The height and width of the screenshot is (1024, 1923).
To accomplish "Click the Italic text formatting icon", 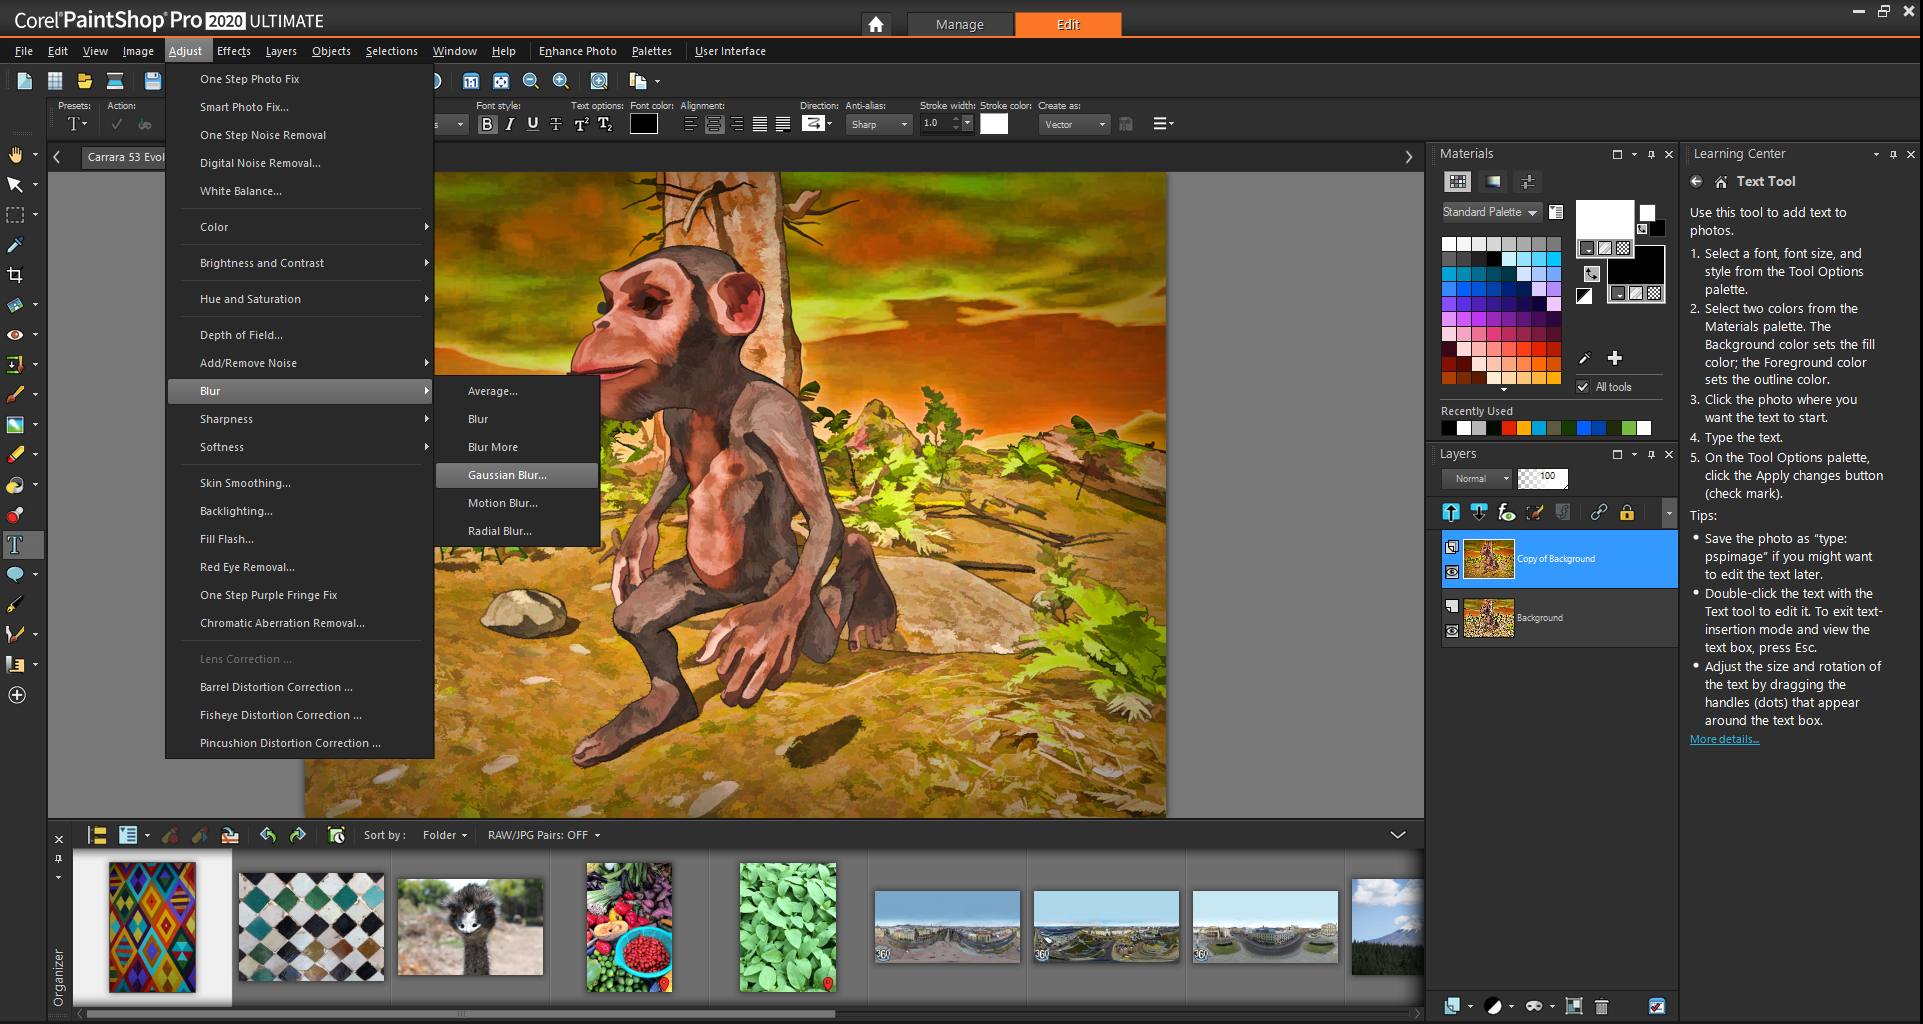I will [510, 124].
